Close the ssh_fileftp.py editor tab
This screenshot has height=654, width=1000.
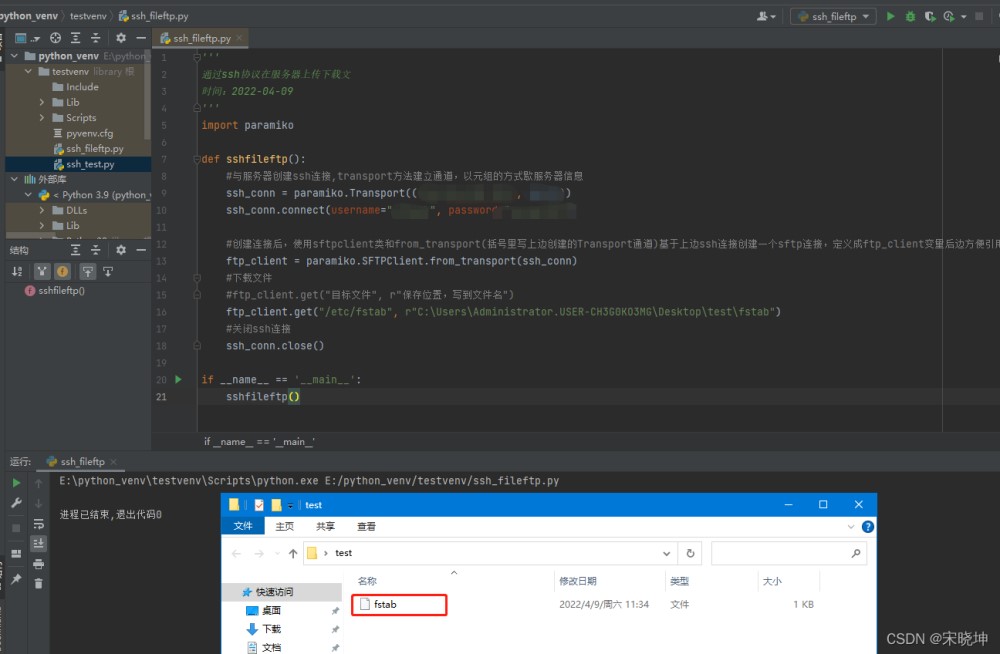click(x=239, y=38)
